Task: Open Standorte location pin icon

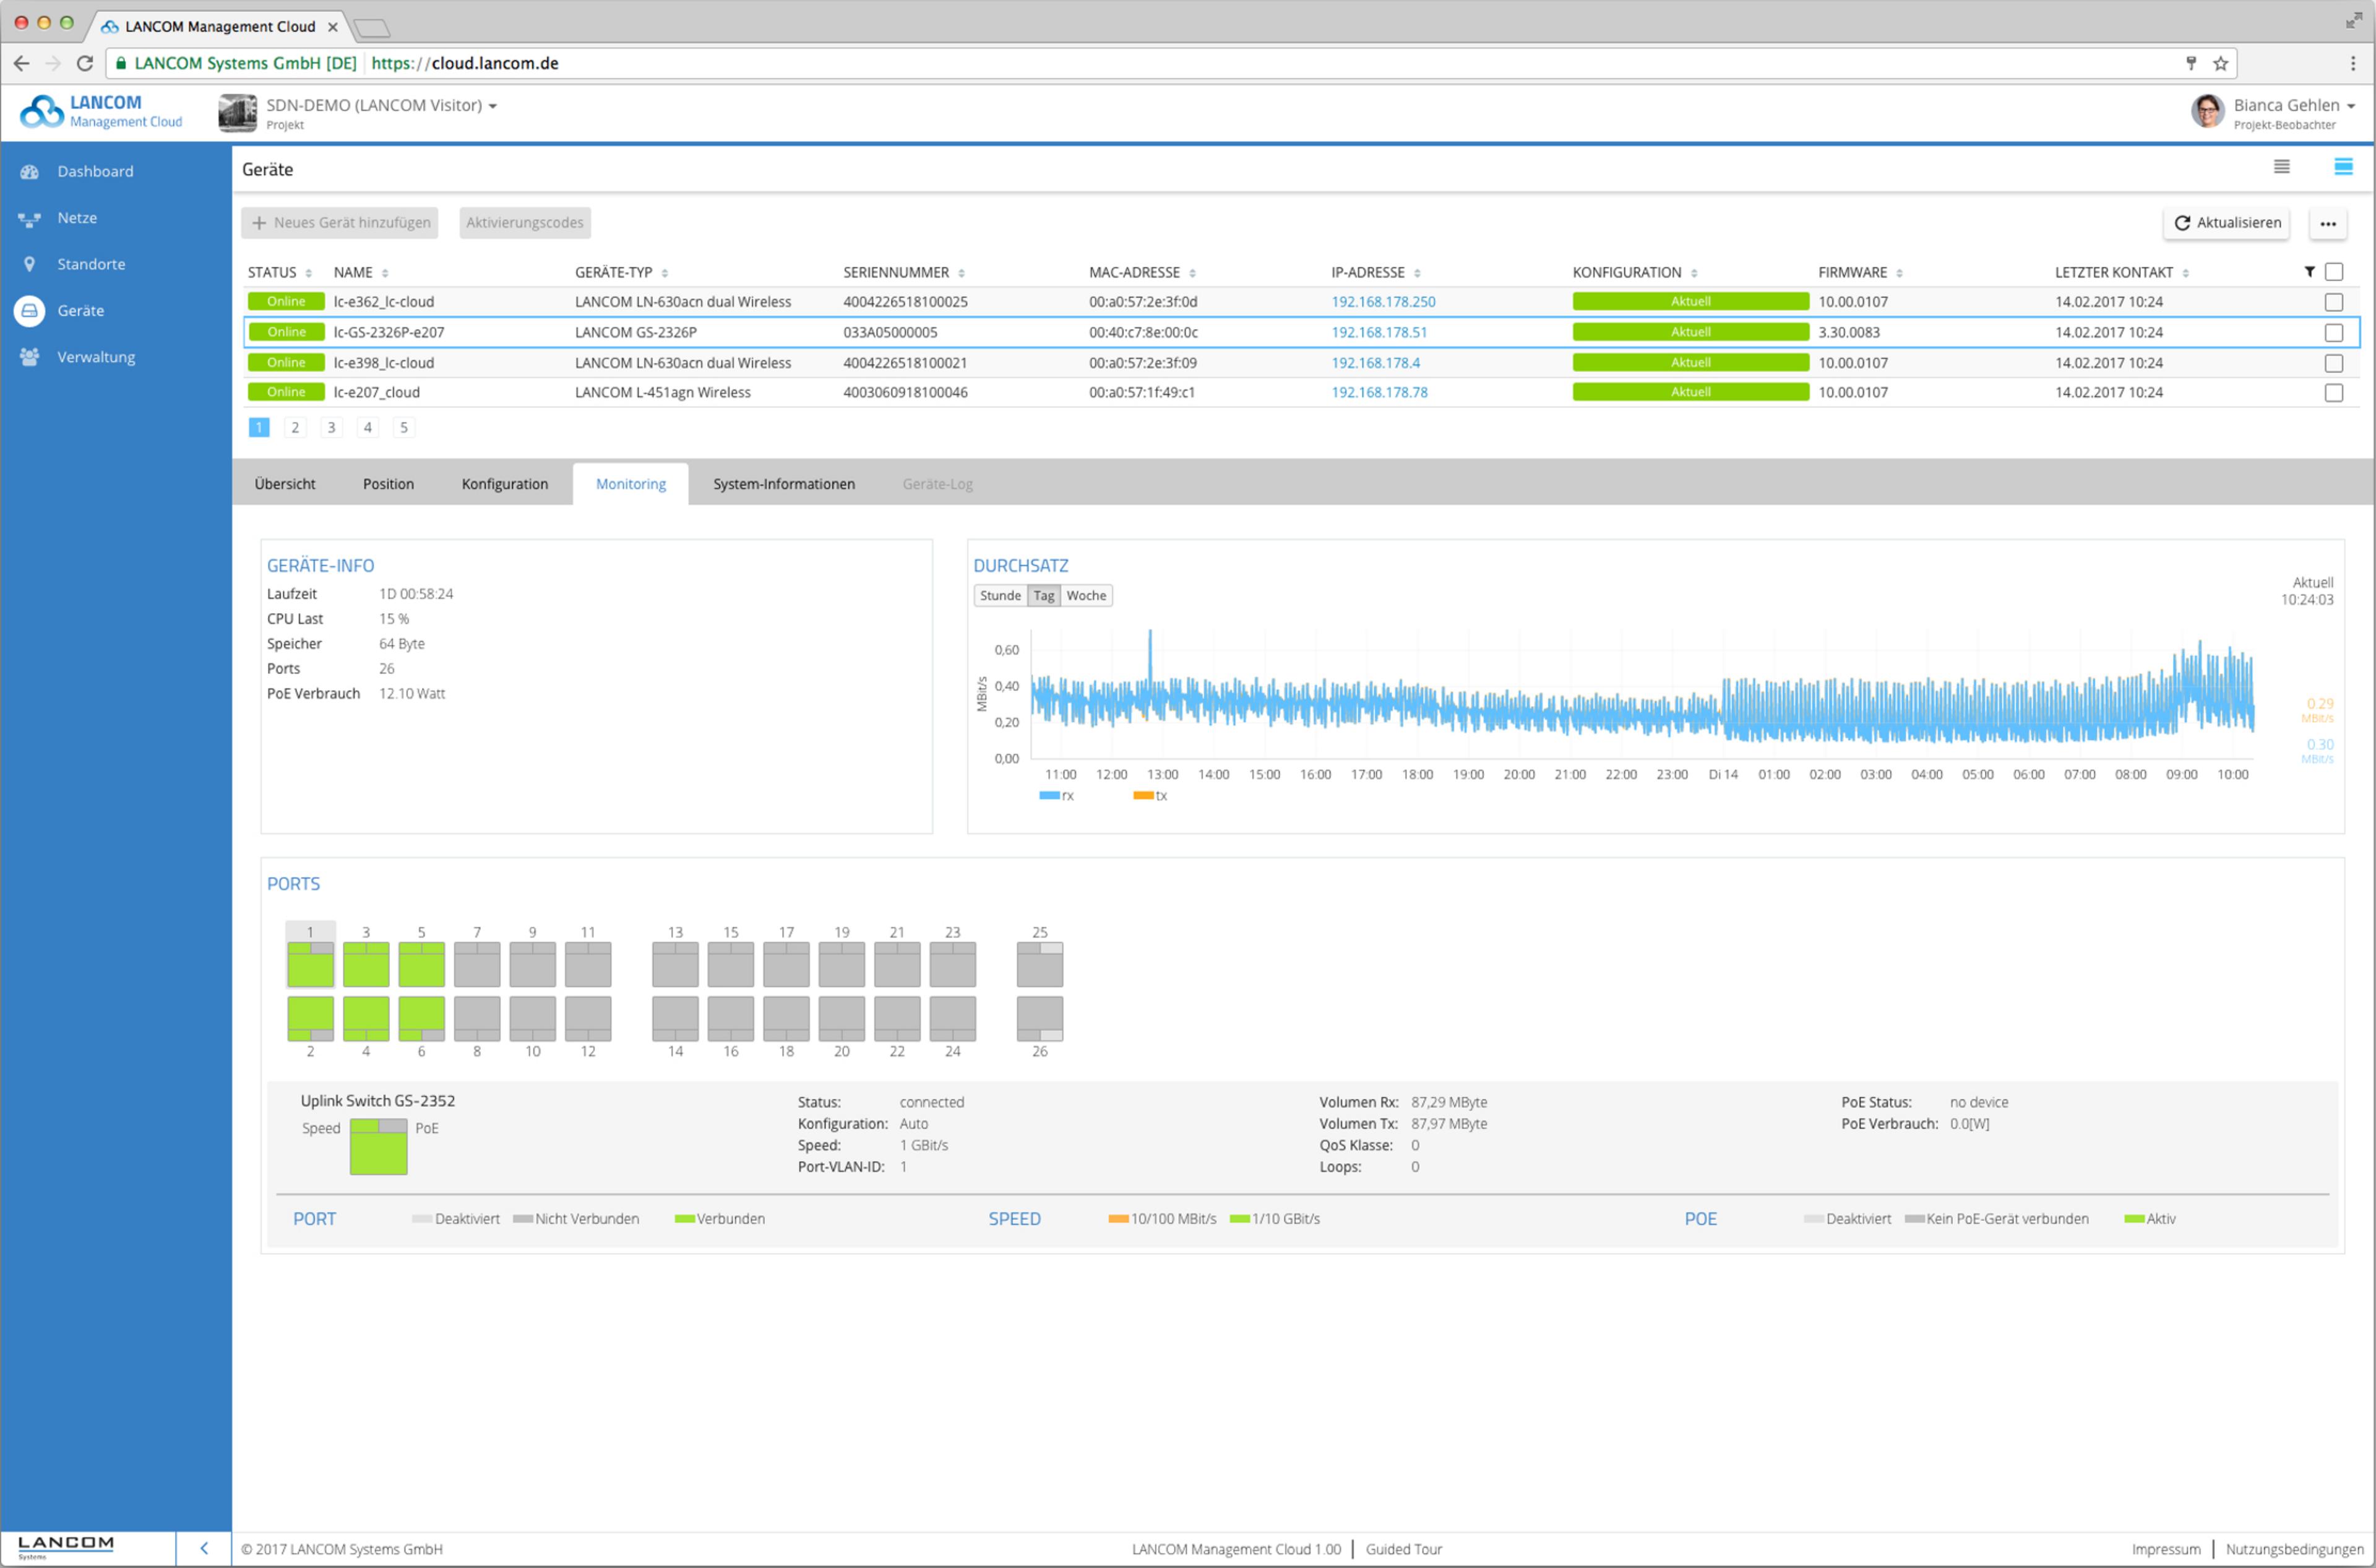Action: tap(29, 264)
